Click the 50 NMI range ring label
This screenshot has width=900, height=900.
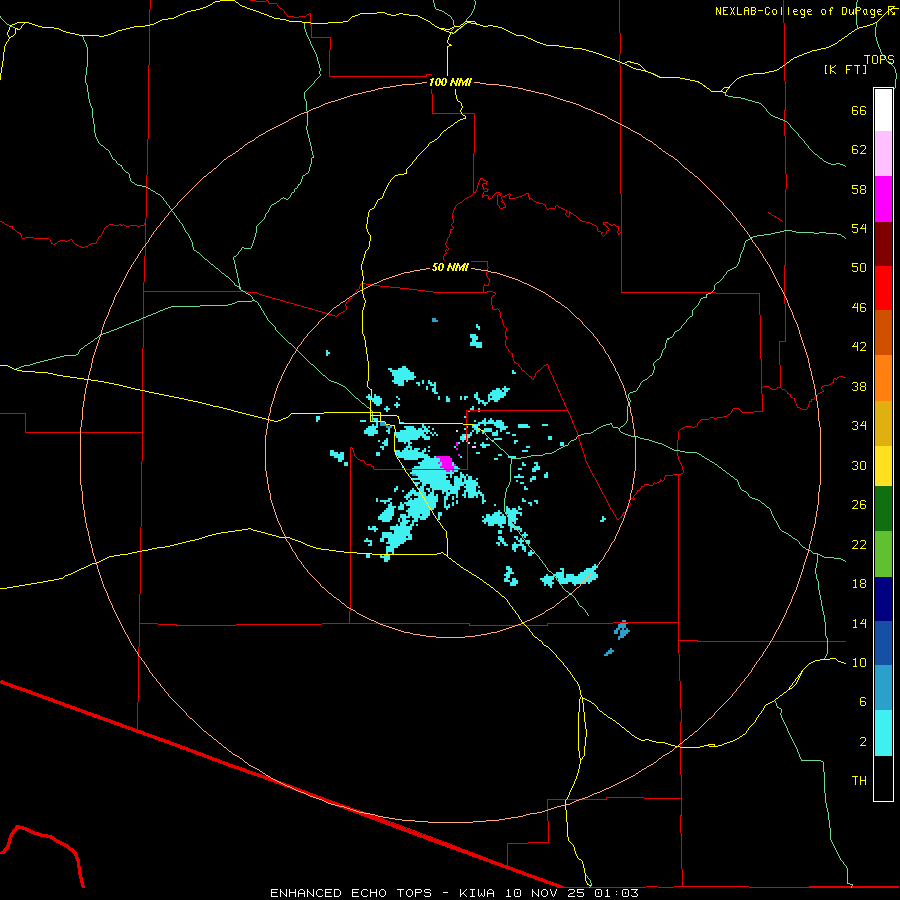click(x=450, y=267)
